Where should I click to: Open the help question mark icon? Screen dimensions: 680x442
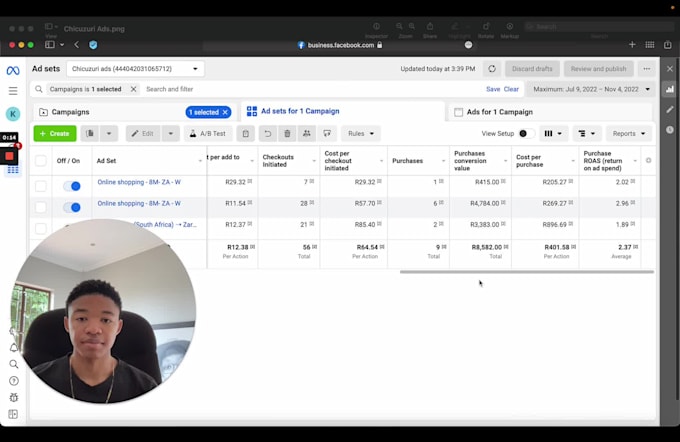(x=13, y=381)
